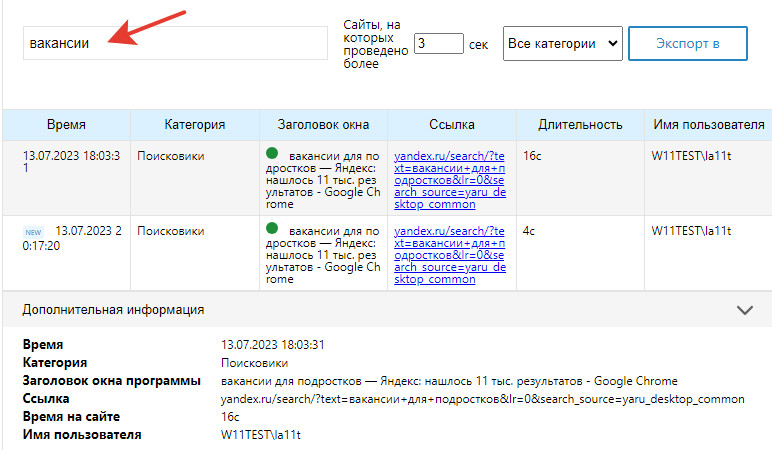Screen dimensions: 772x450
Task: Click the "сек" unit label
Action: pyautogui.click(x=478, y=45)
